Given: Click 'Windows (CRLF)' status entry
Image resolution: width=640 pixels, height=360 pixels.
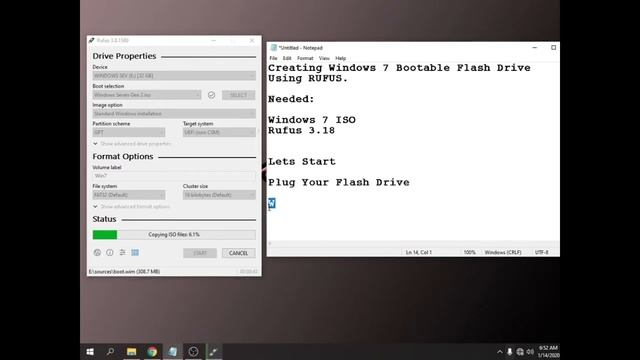Looking at the screenshot, I should tap(503, 253).
